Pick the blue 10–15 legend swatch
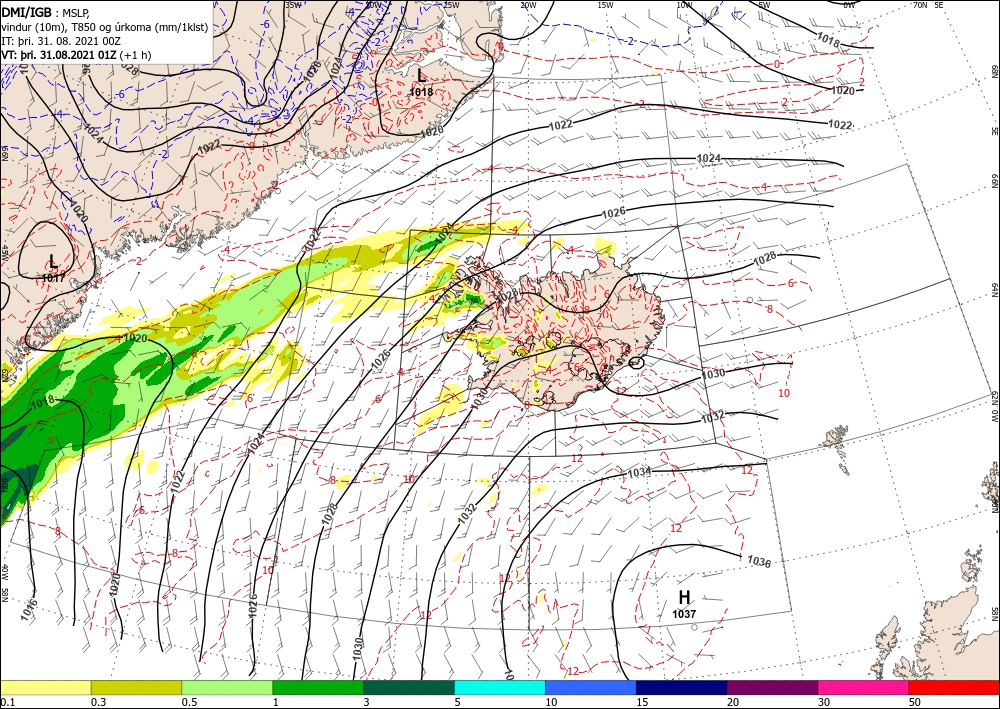This screenshot has height=709, width=1000. point(591,687)
